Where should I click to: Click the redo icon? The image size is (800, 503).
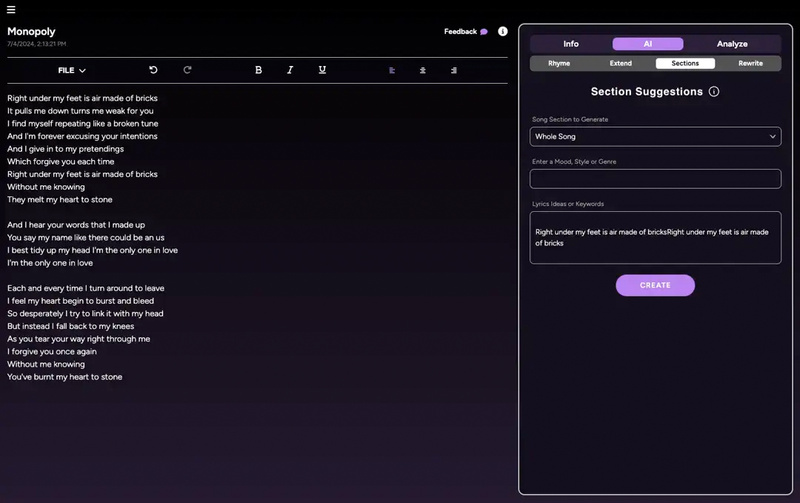pos(187,70)
